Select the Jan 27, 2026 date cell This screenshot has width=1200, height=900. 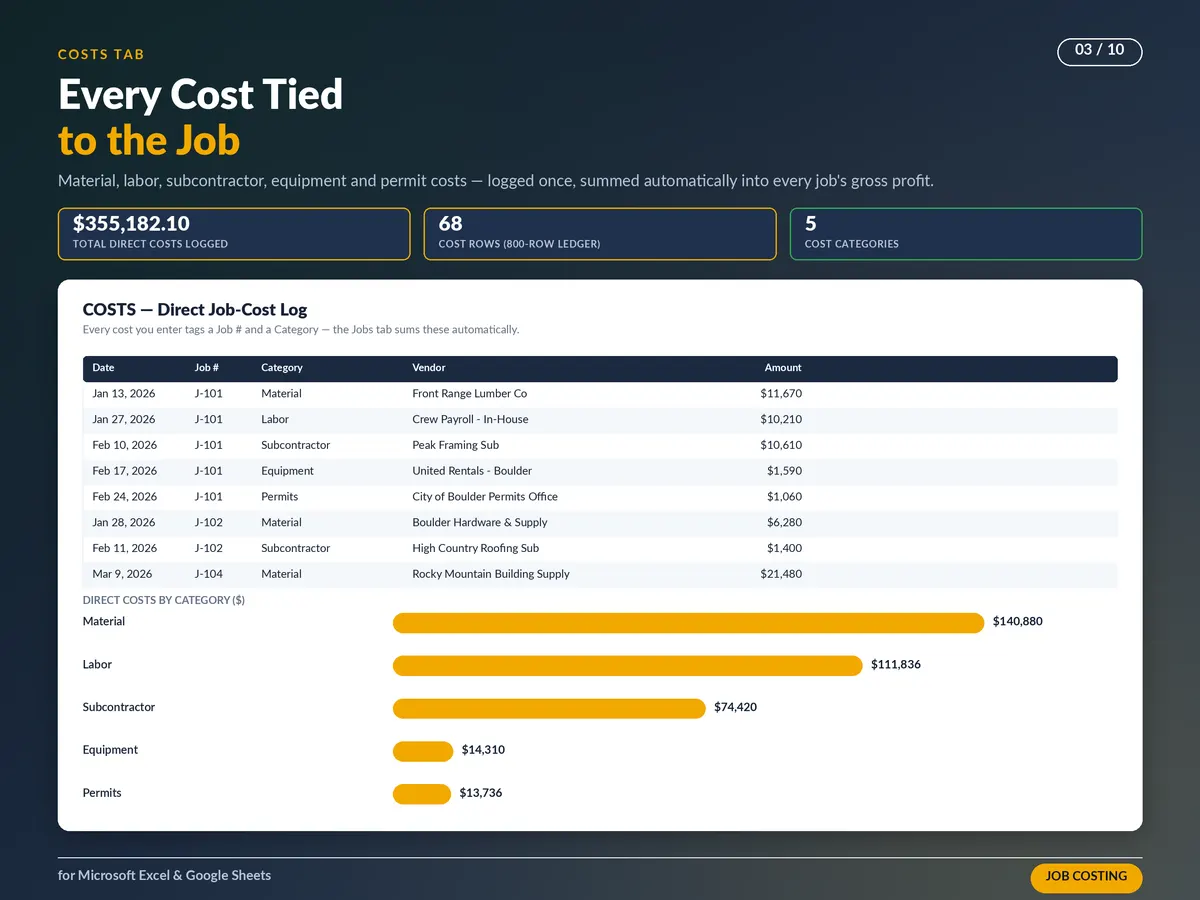124,420
